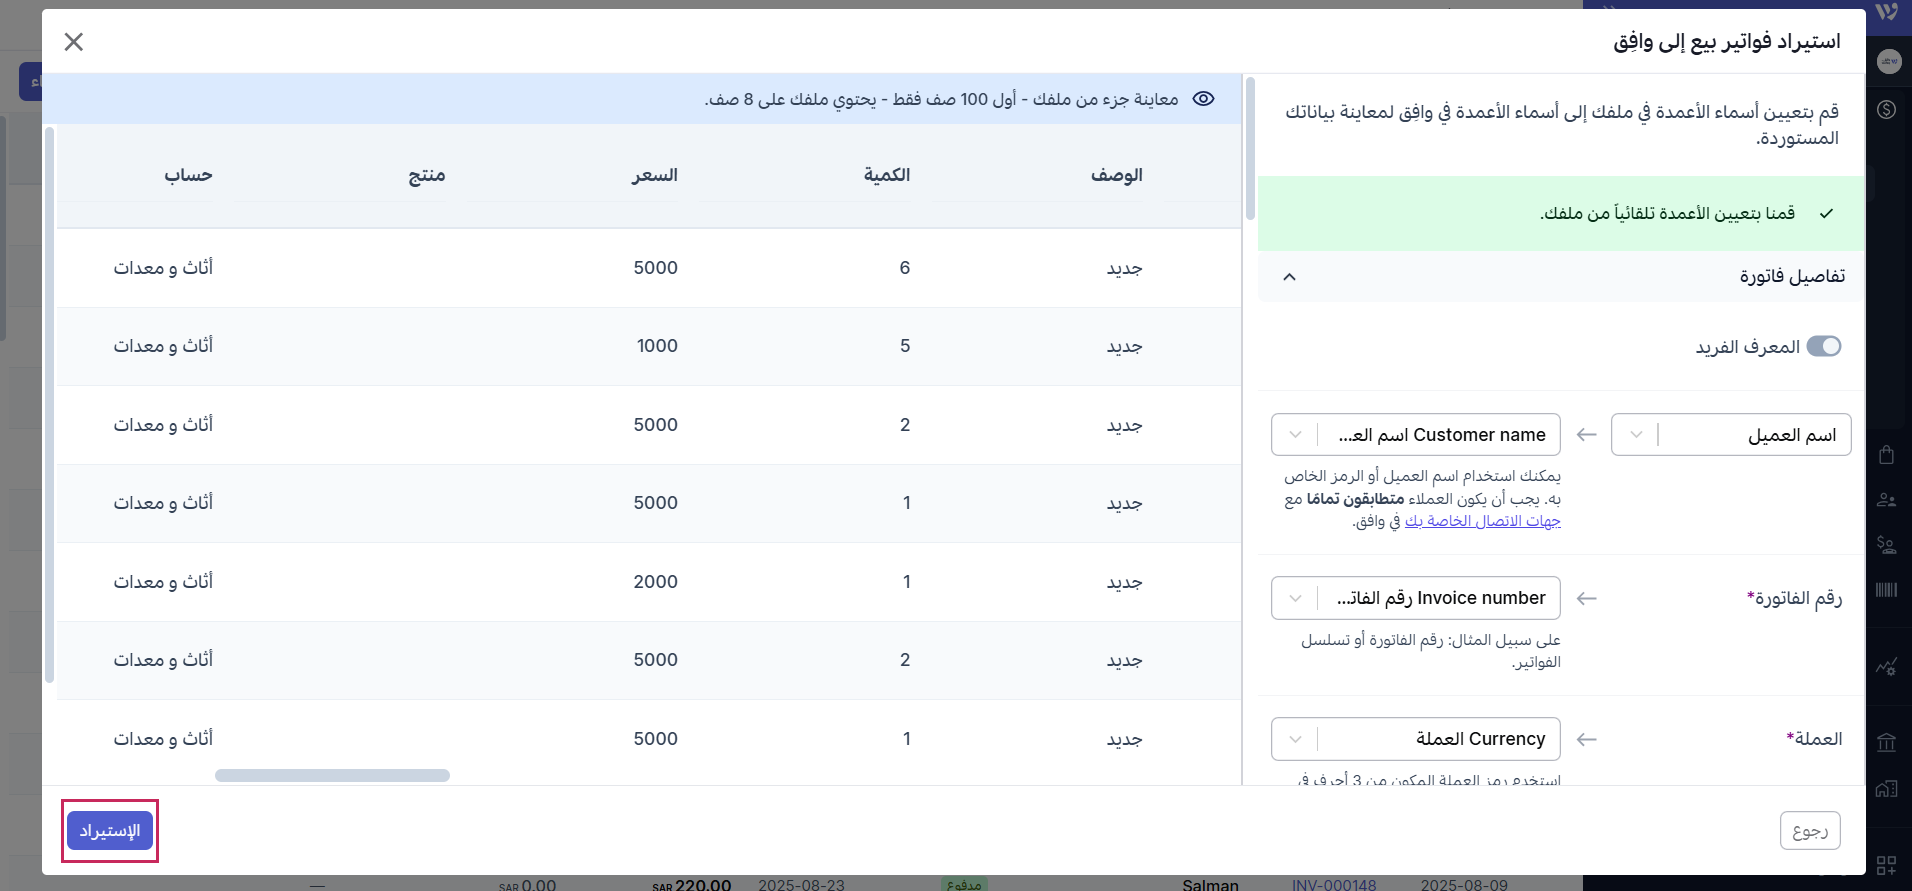The image size is (1912, 891).
Task: Click the bank building icon in sidebar
Action: pyautogui.click(x=1886, y=742)
